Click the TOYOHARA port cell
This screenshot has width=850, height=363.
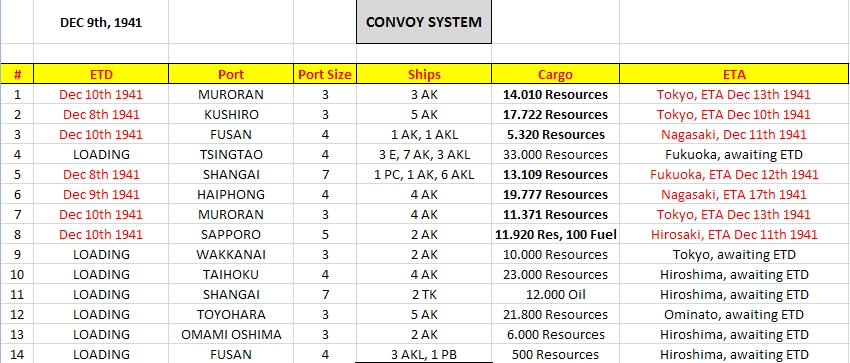click(x=231, y=314)
